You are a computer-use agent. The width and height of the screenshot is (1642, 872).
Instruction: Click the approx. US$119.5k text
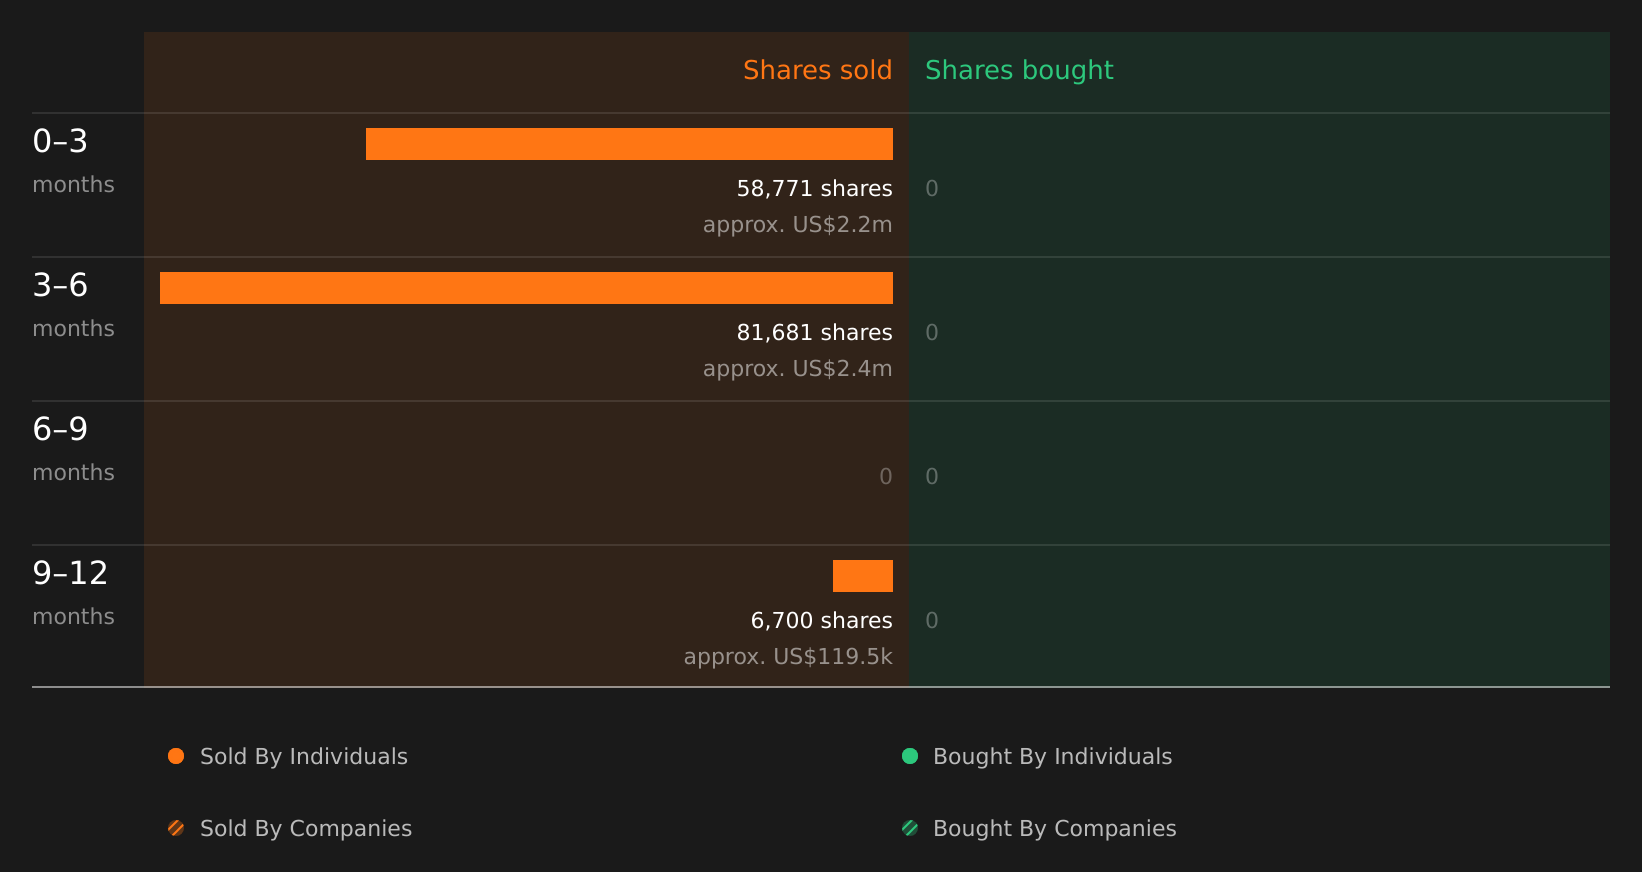click(x=788, y=657)
